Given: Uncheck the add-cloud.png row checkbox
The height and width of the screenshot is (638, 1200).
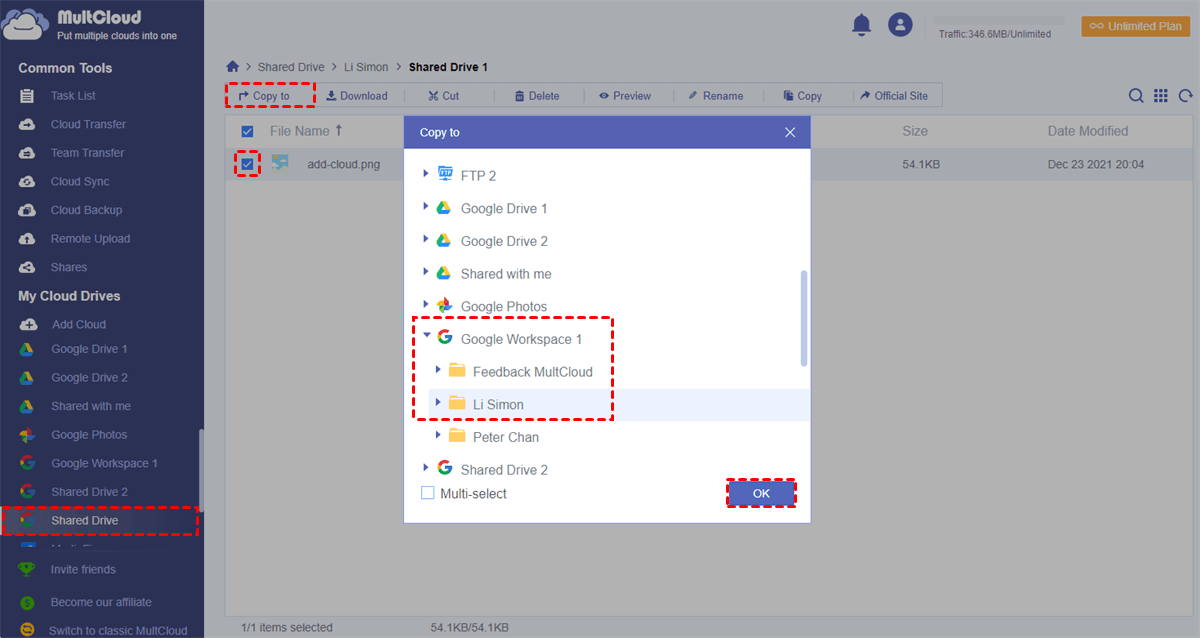Looking at the screenshot, I should (x=247, y=164).
